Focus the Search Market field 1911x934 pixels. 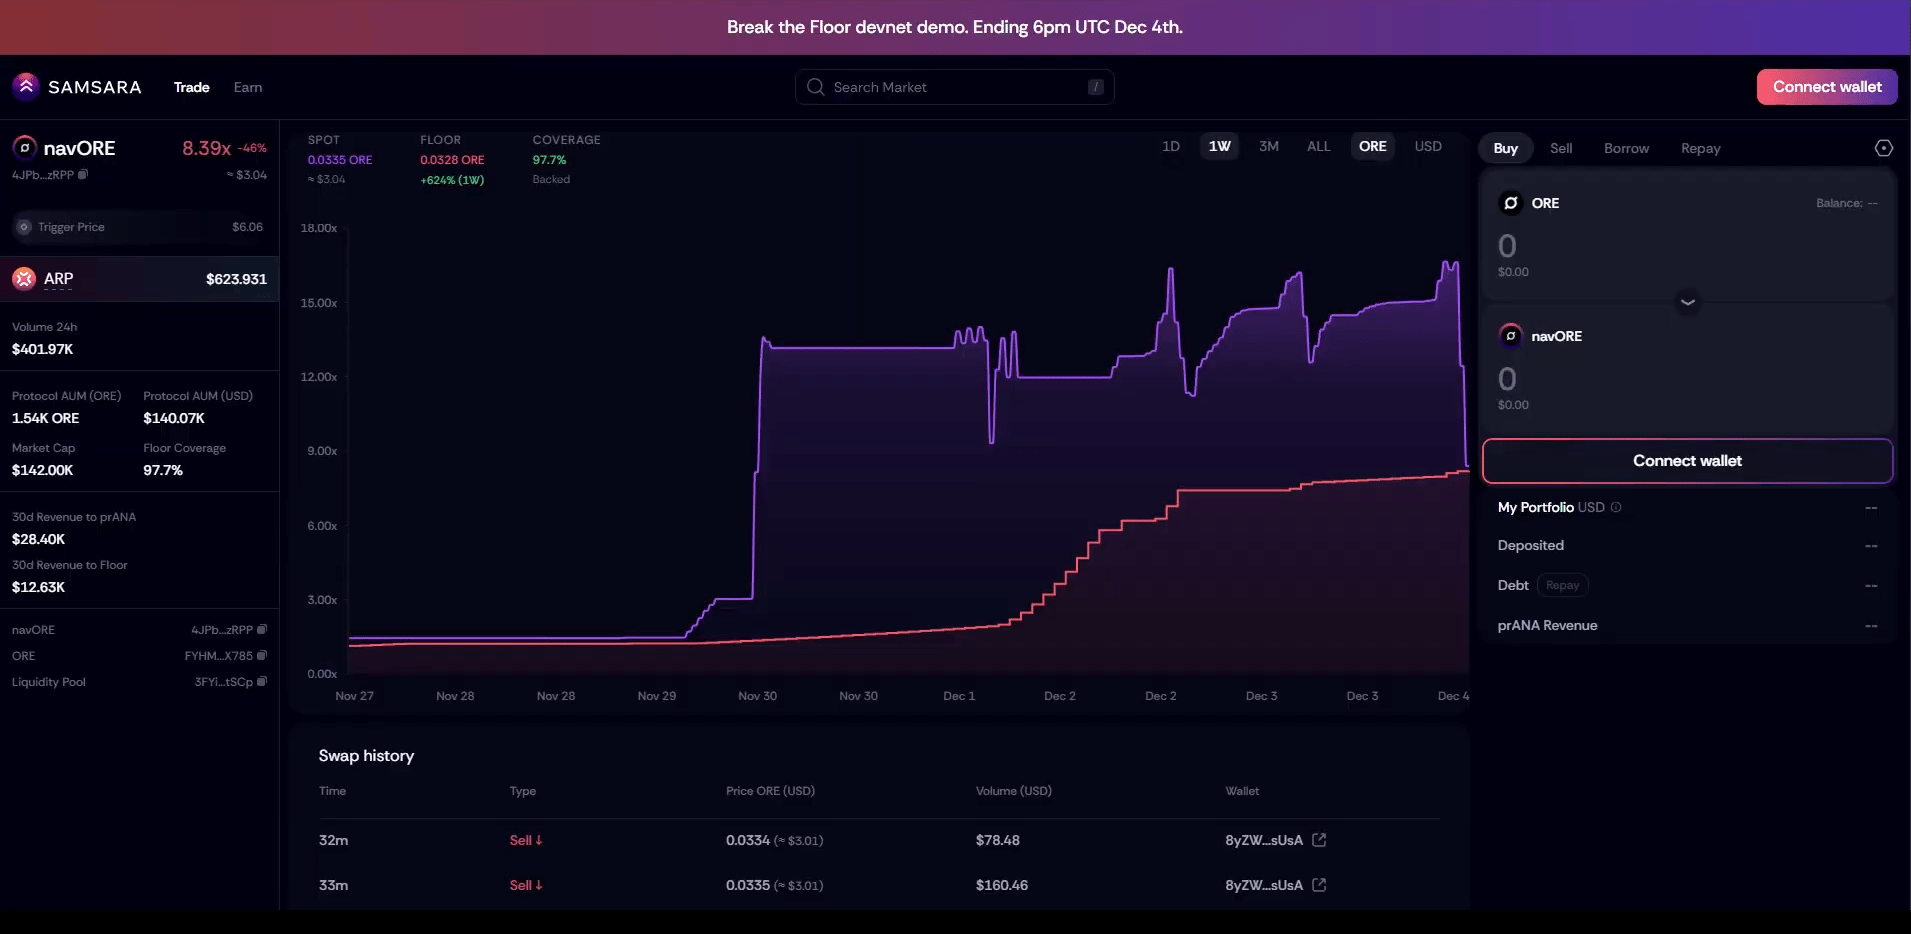[954, 87]
